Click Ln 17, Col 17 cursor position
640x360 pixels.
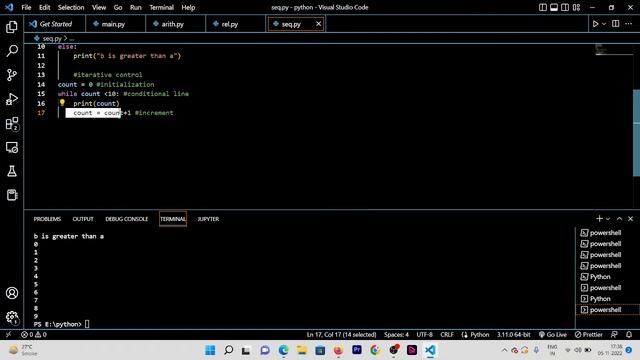pos(341,335)
